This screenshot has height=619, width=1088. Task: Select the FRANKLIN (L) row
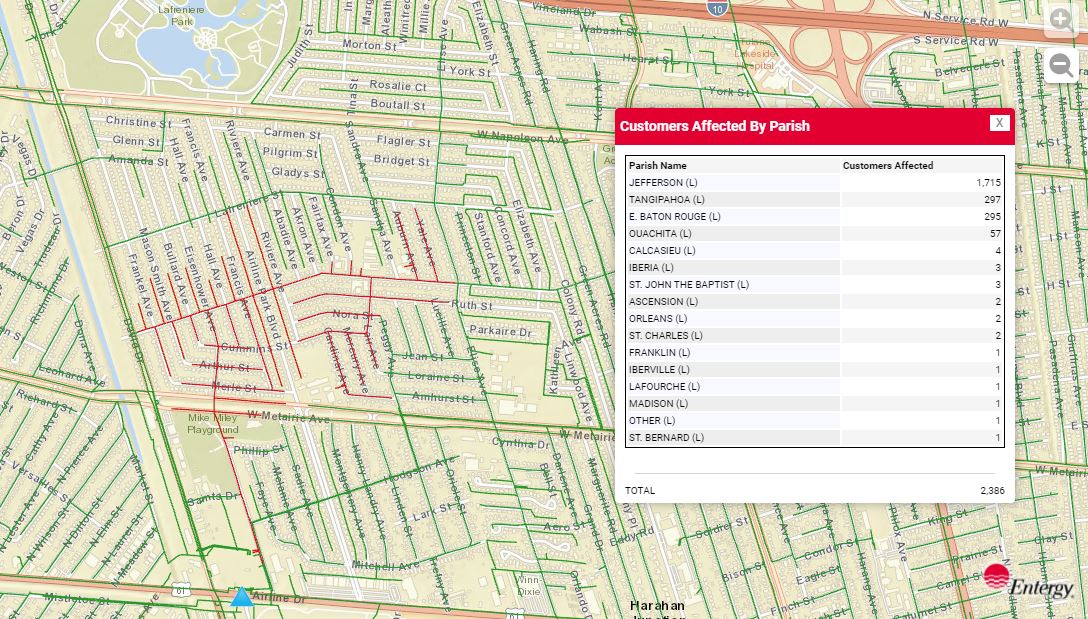click(815, 353)
